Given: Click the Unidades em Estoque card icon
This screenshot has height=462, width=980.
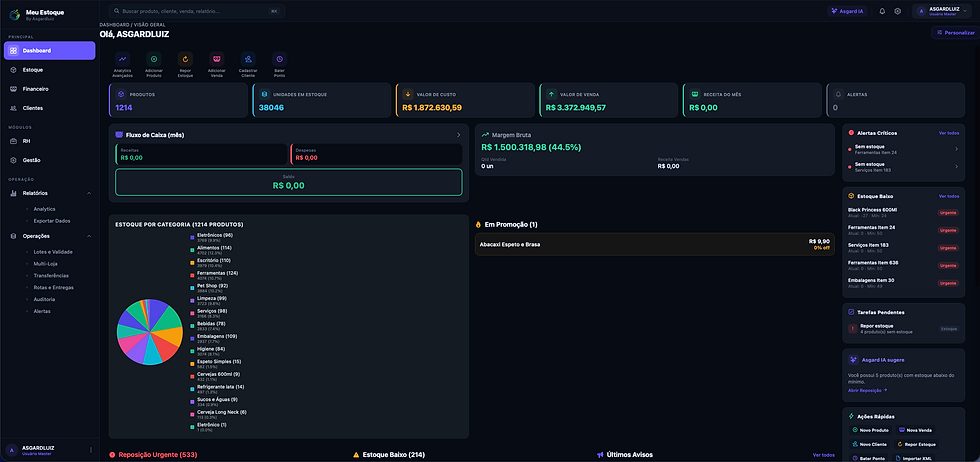Looking at the screenshot, I should [x=265, y=94].
